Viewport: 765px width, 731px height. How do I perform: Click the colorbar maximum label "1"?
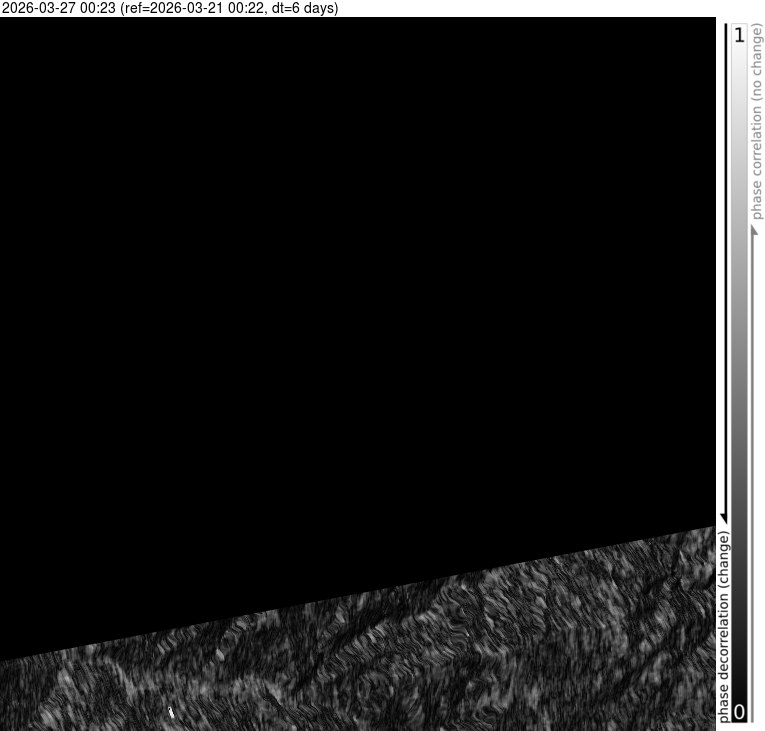coord(739,36)
